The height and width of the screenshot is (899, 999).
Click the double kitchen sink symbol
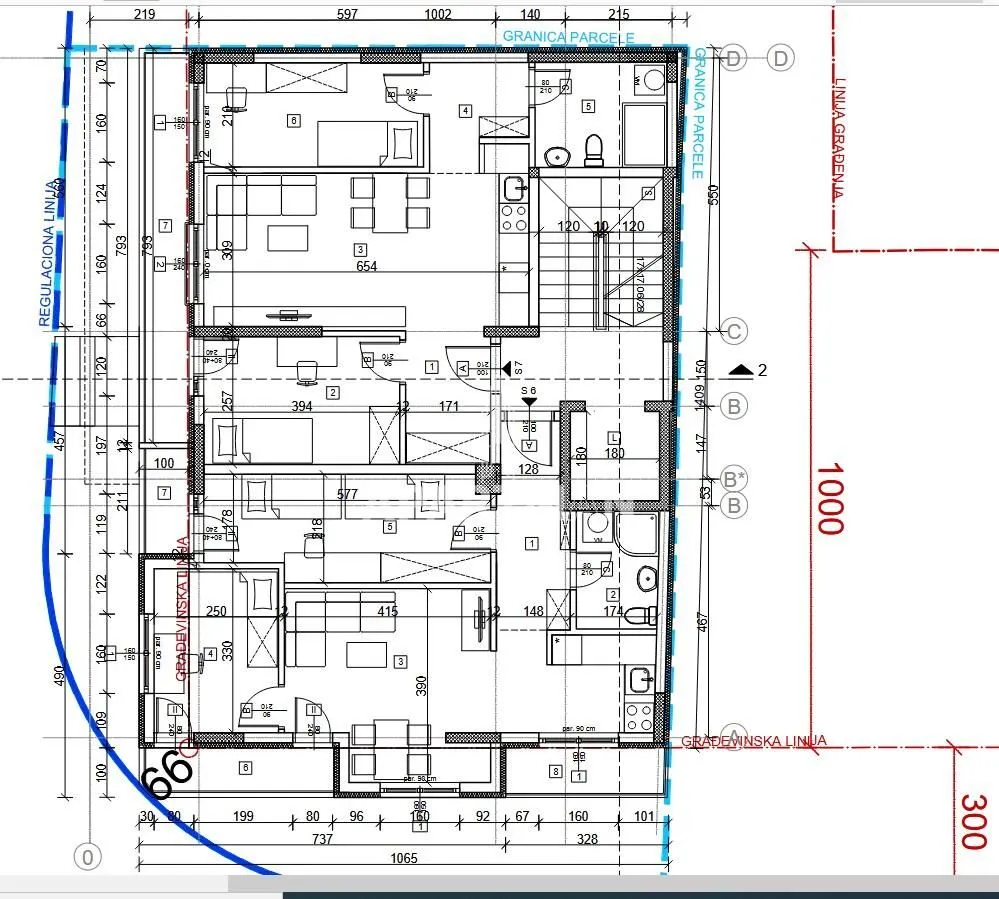coord(514,190)
